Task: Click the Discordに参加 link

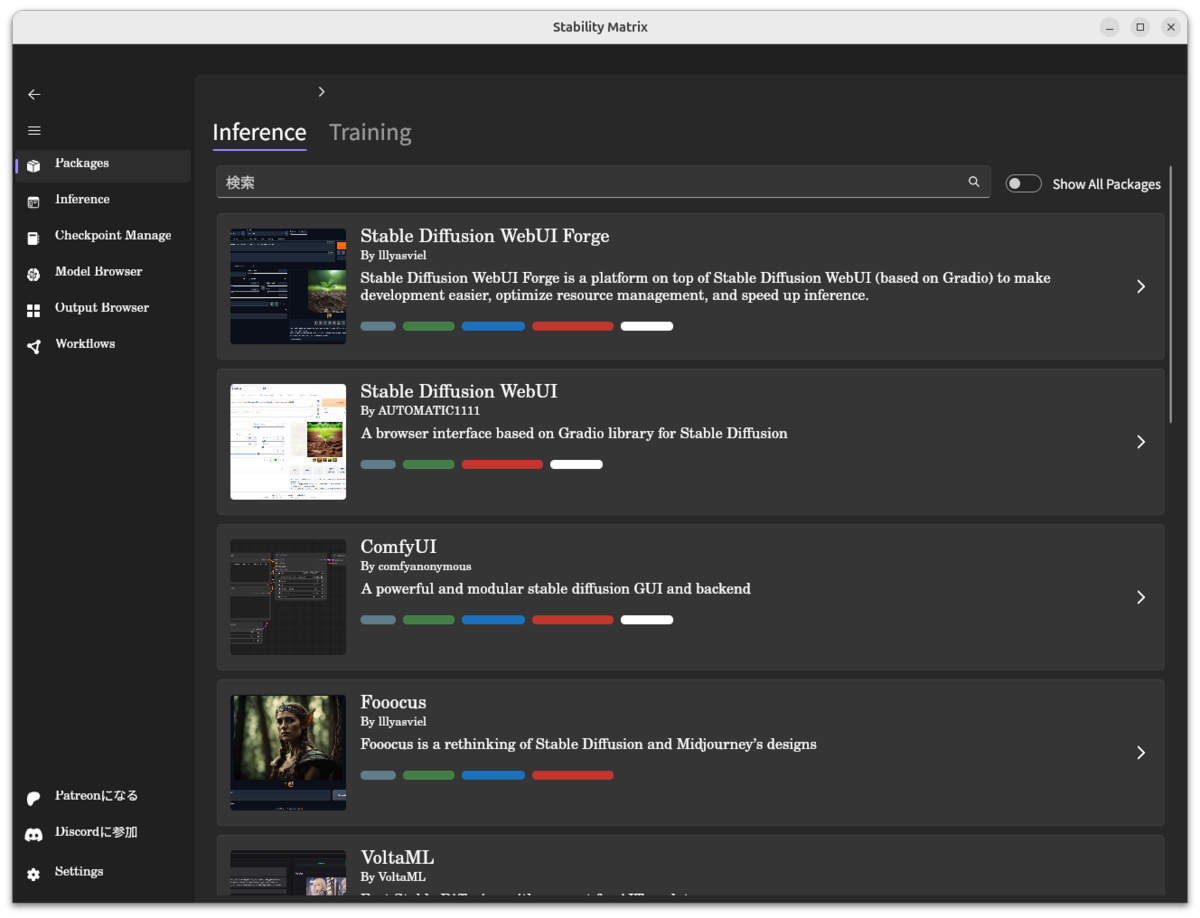Action: (96, 832)
